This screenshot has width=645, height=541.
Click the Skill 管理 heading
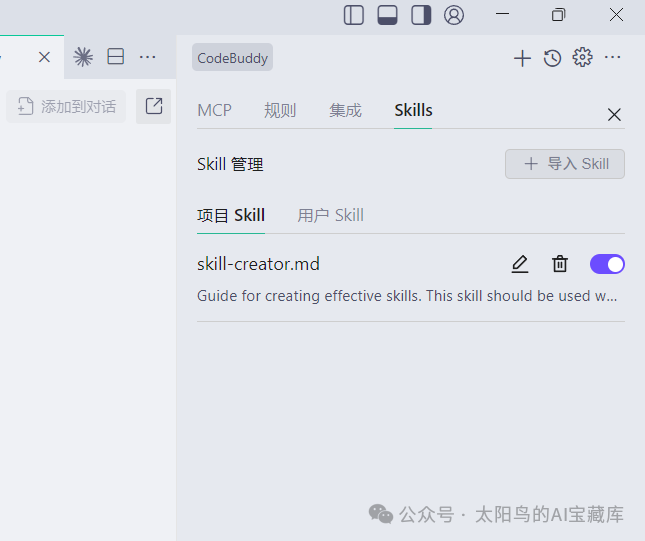click(230, 164)
